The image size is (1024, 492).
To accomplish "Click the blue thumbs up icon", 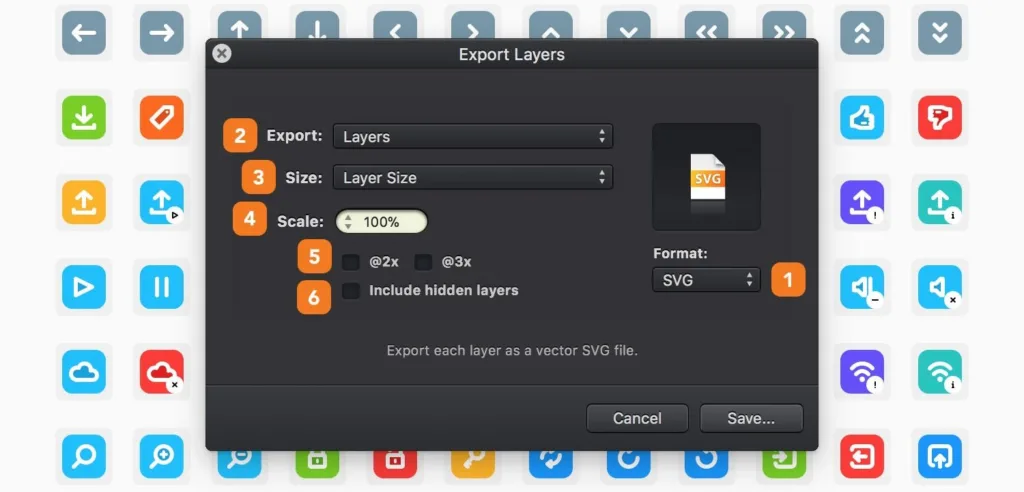I will point(862,118).
